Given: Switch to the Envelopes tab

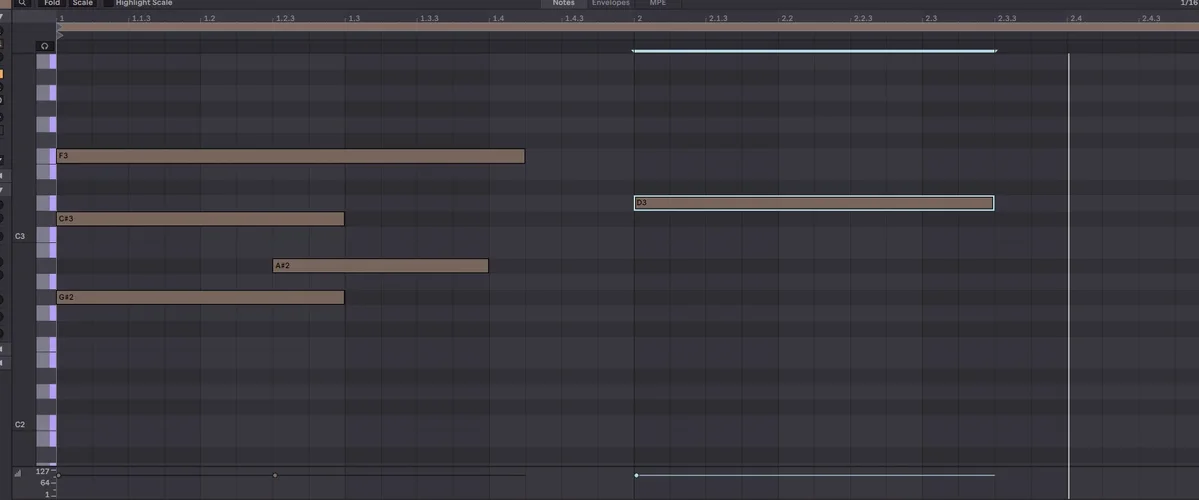Looking at the screenshot, I should point(610,3).
